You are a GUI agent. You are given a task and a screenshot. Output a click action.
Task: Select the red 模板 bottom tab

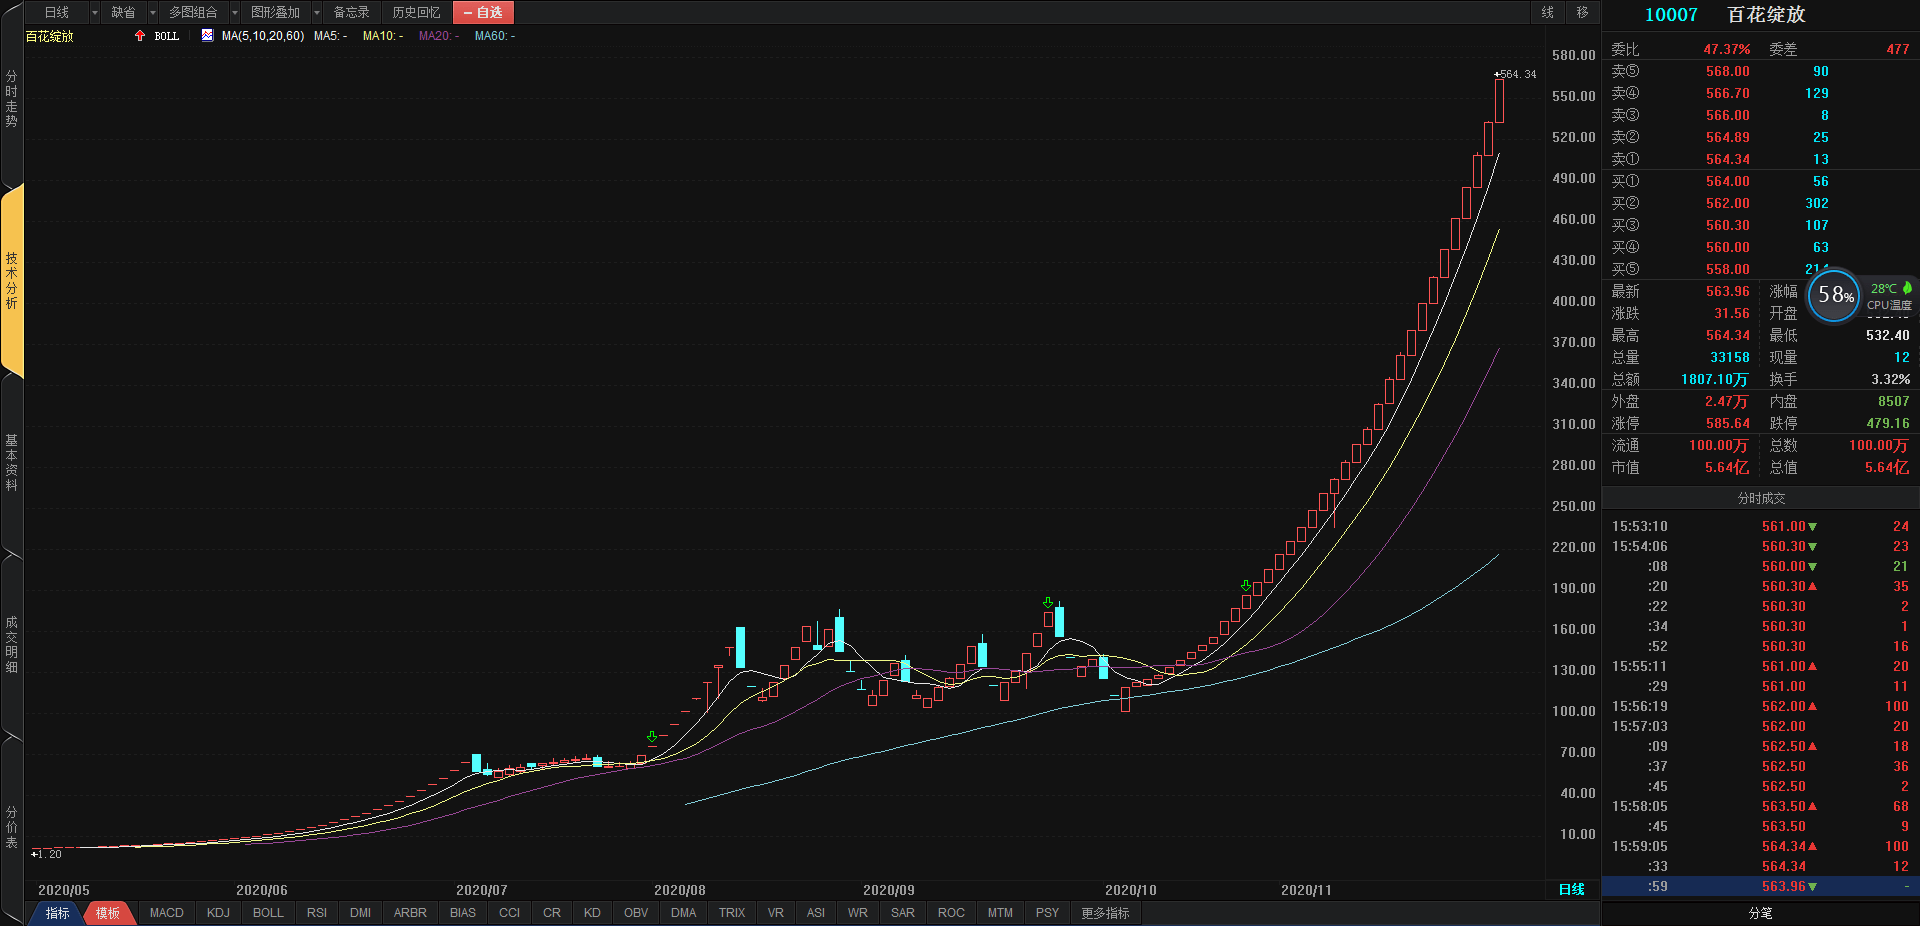point(108,913)
